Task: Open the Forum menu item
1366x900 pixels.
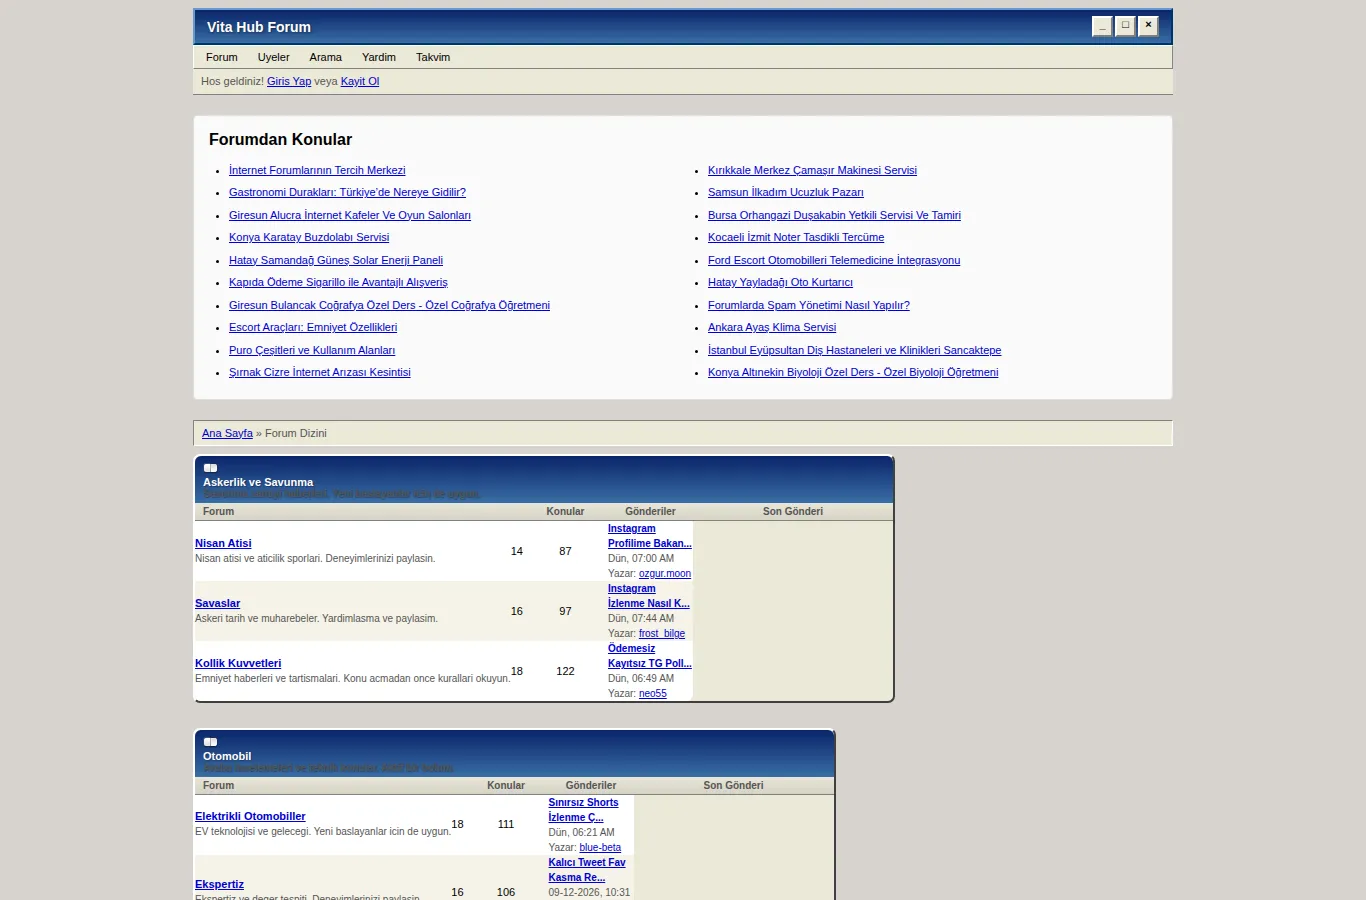Action: tap(222, 57)
